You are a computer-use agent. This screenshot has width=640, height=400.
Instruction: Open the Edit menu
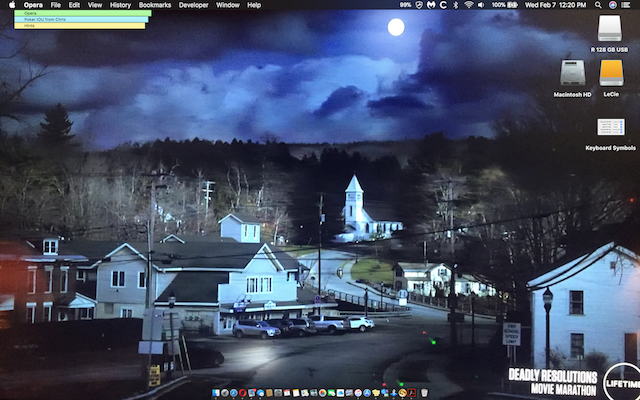[x=74, y=5]
